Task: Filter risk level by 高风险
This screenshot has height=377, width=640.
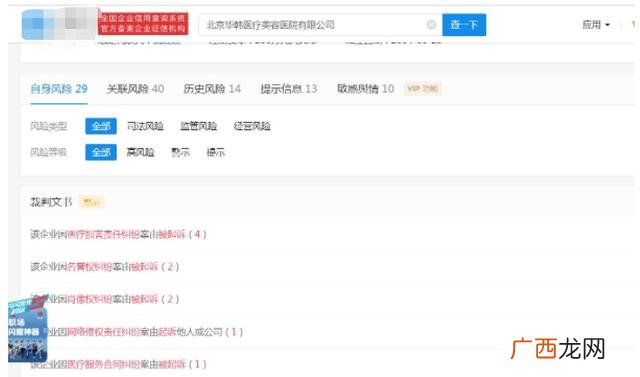Action: click(x=140, y=152)
